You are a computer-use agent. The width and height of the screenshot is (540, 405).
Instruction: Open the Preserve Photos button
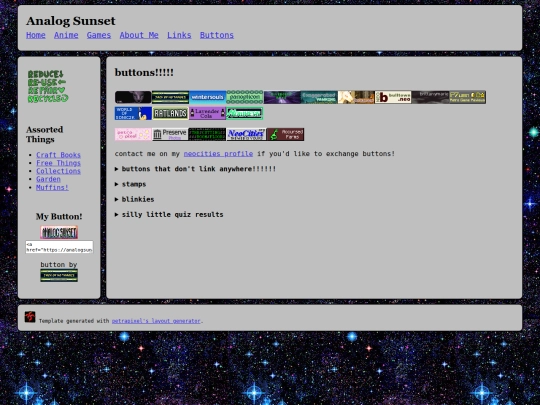coord(170,134)
